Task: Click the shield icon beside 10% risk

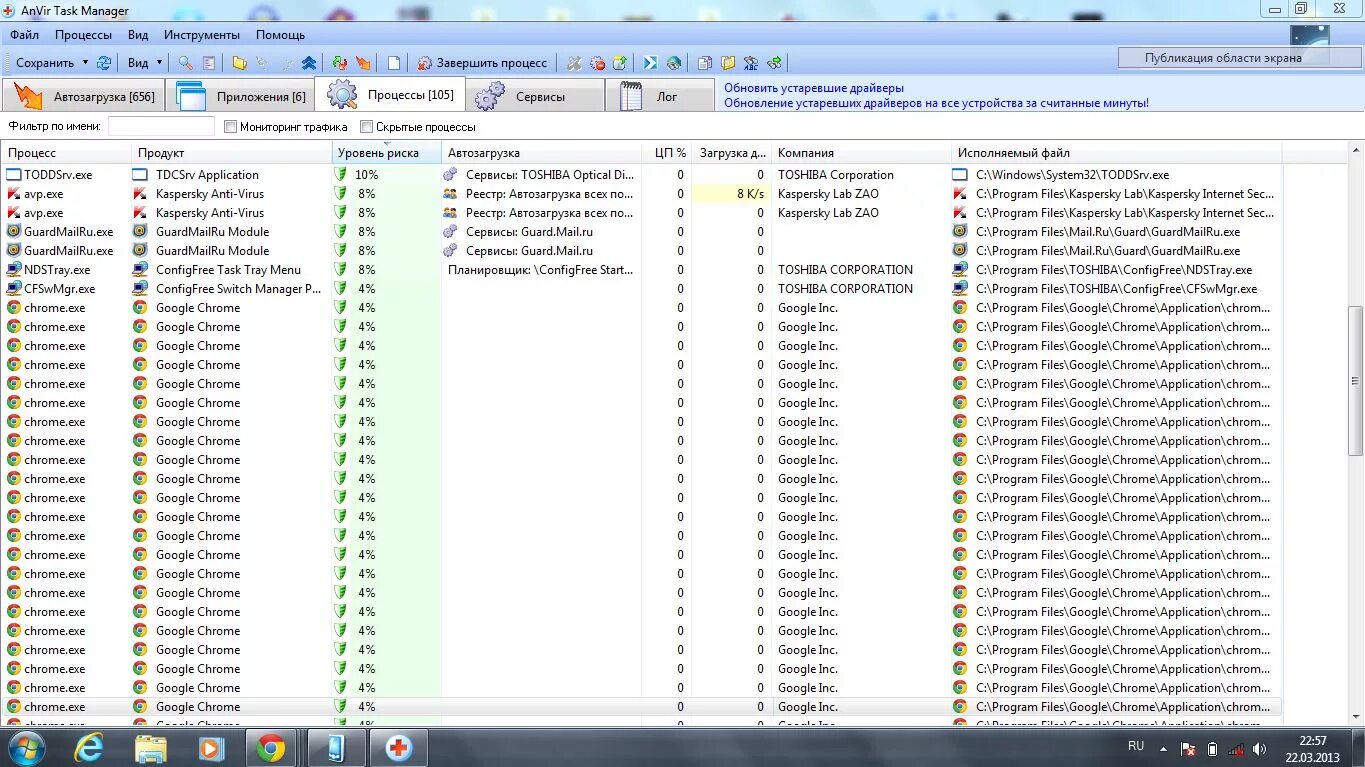Action: click(x=341, y=174)
